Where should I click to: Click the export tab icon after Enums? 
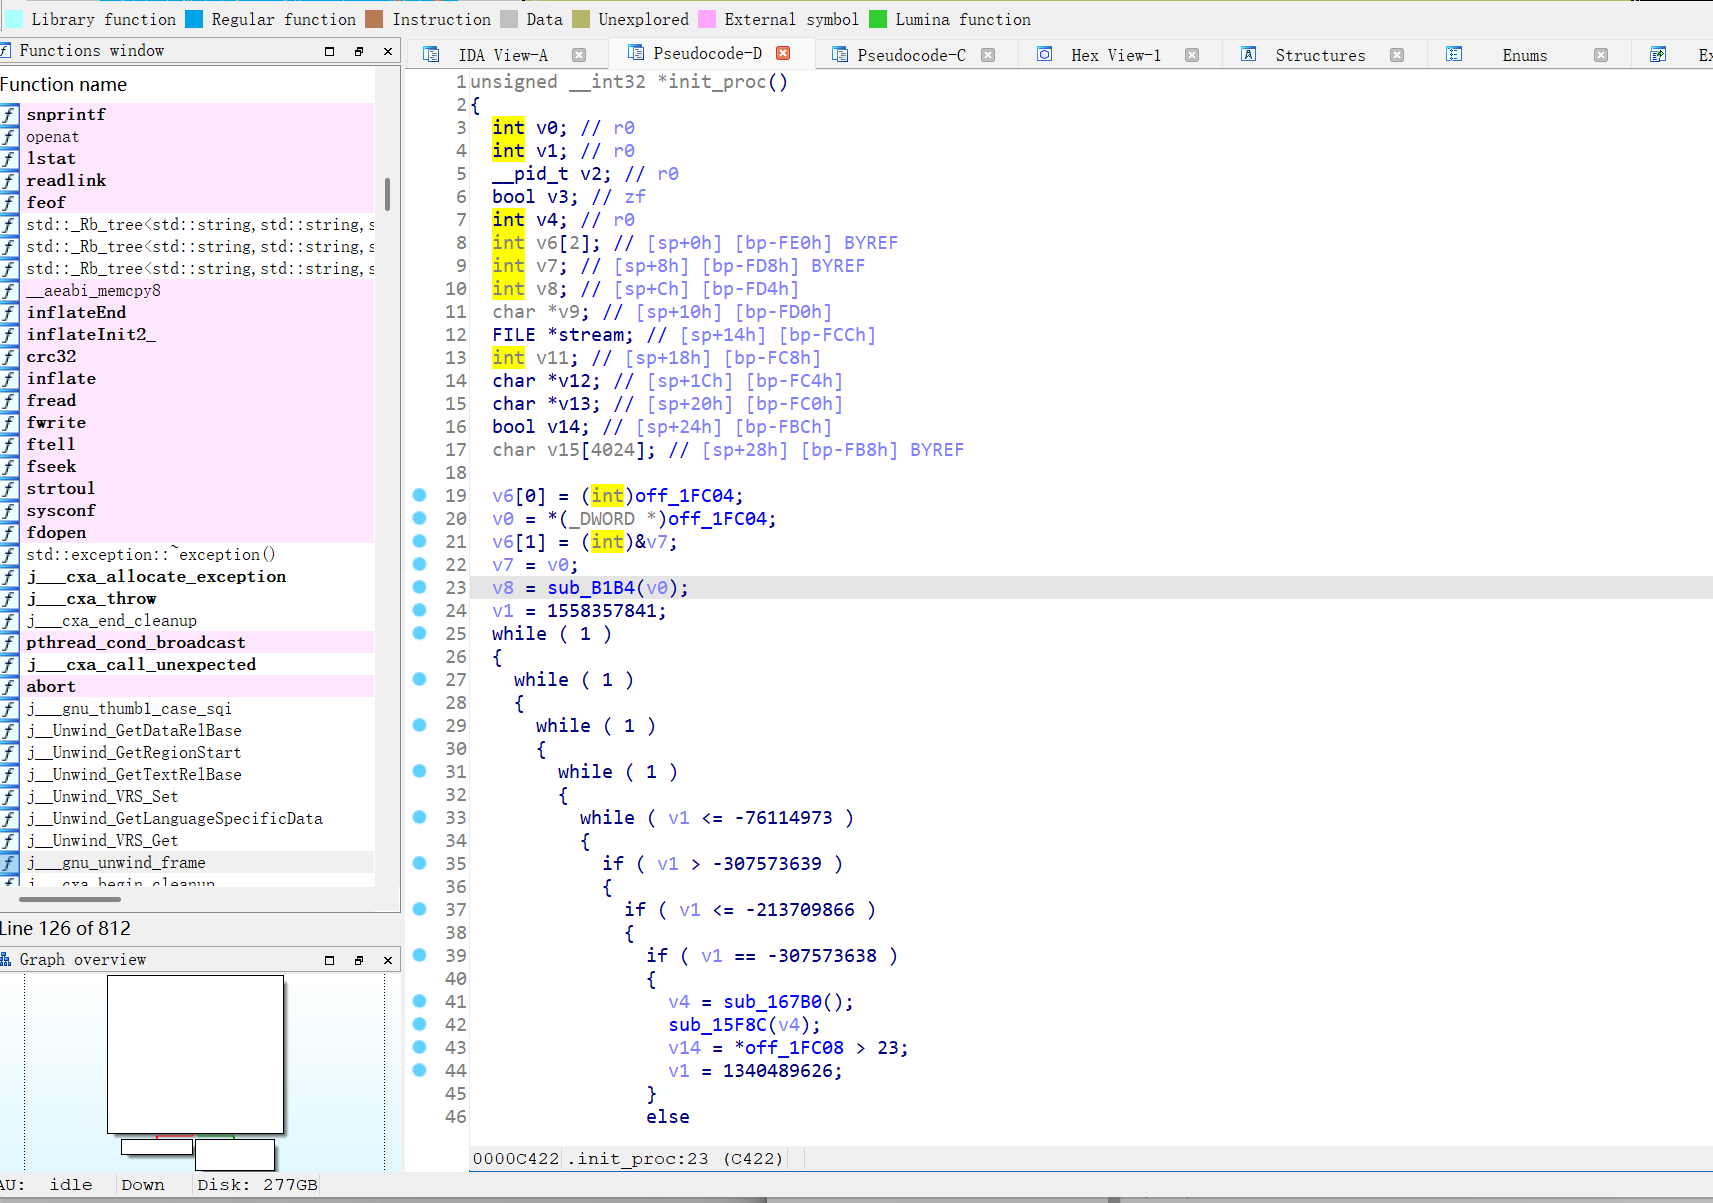[1658, 55]
